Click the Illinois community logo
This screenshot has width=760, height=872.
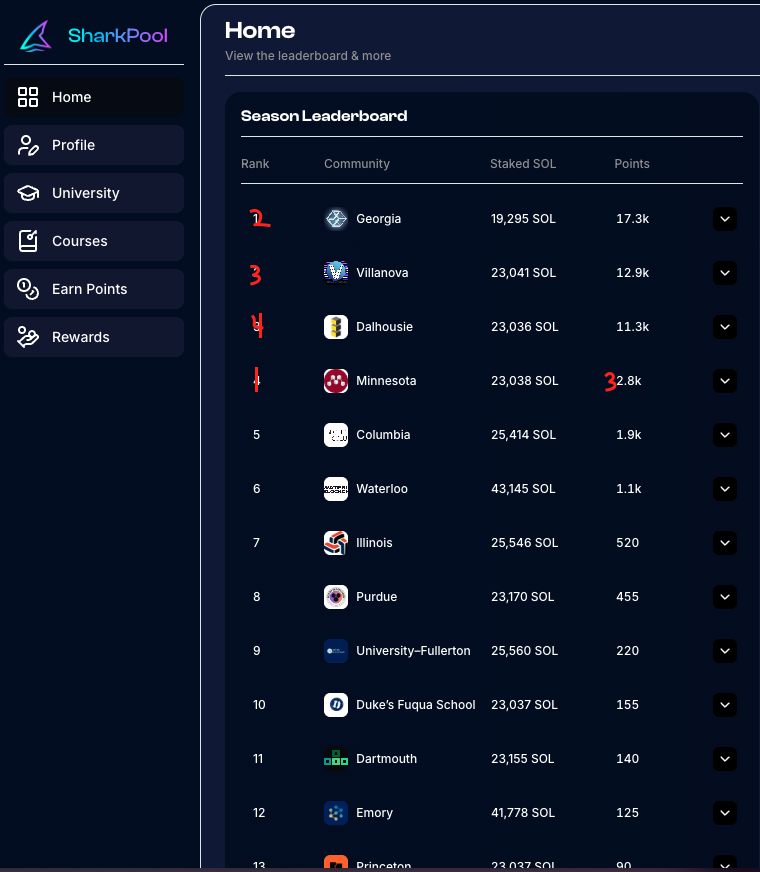336,542
